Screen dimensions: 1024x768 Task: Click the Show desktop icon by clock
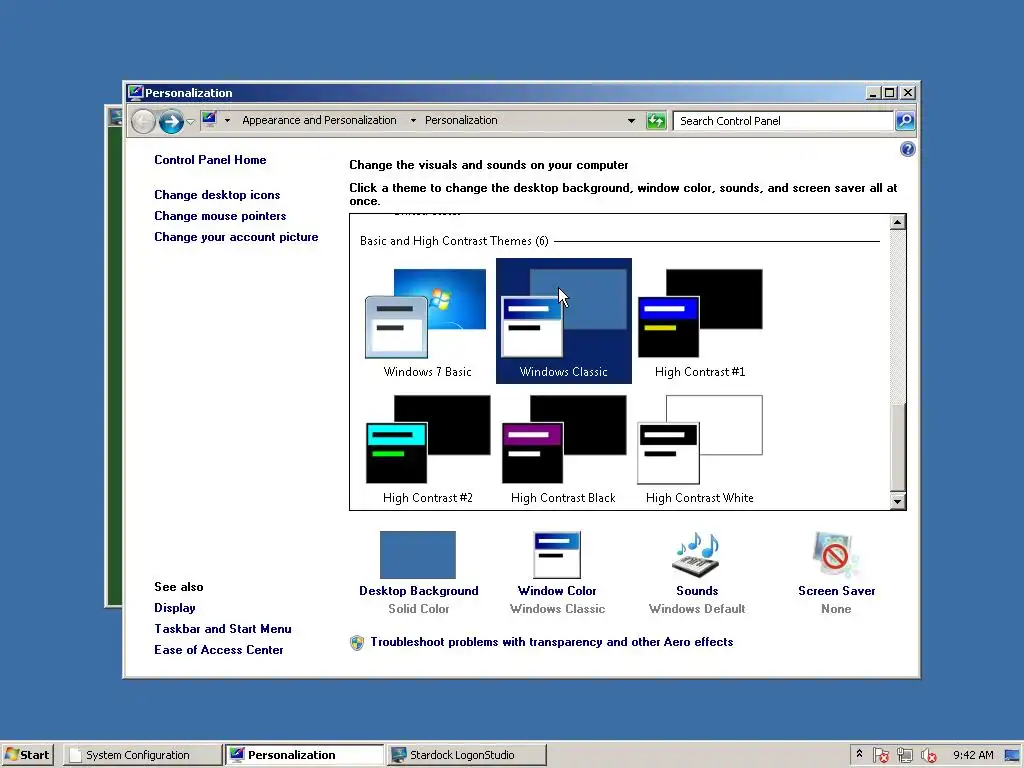point(1012,755)
